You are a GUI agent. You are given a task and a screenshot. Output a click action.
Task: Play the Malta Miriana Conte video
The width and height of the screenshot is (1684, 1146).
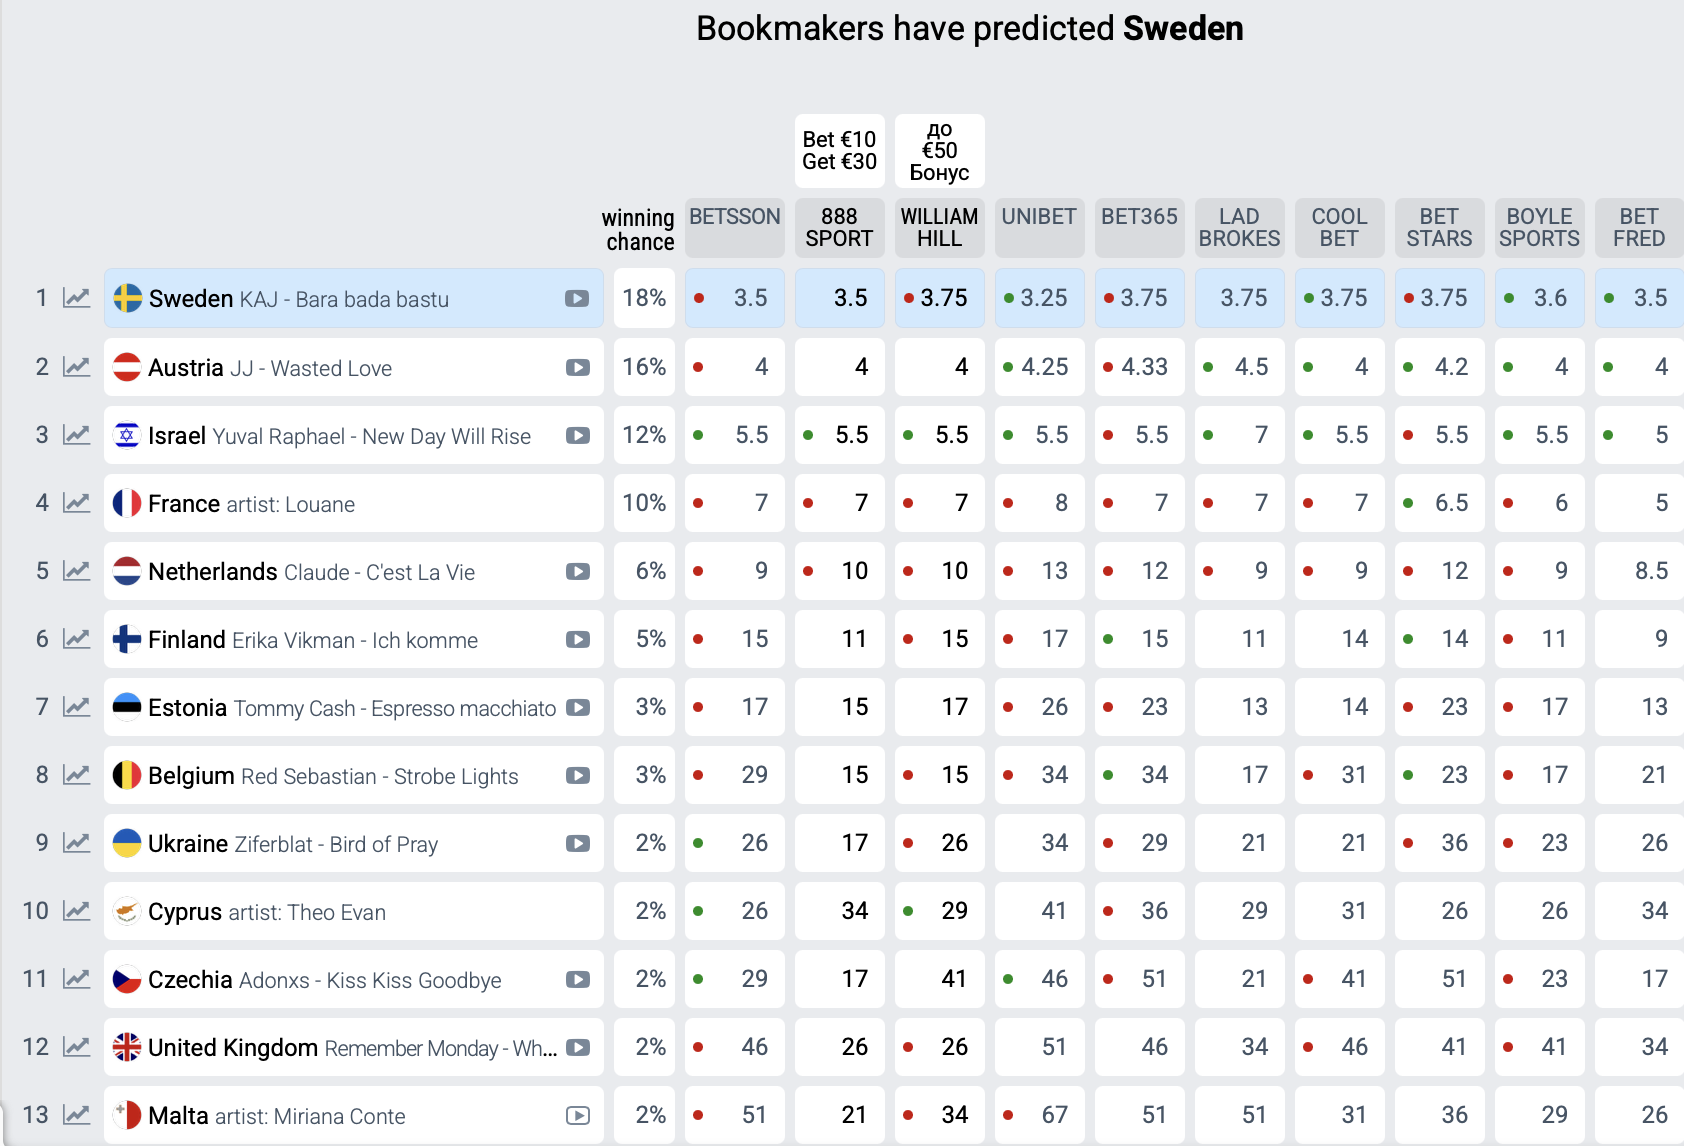click(578, 1115)
